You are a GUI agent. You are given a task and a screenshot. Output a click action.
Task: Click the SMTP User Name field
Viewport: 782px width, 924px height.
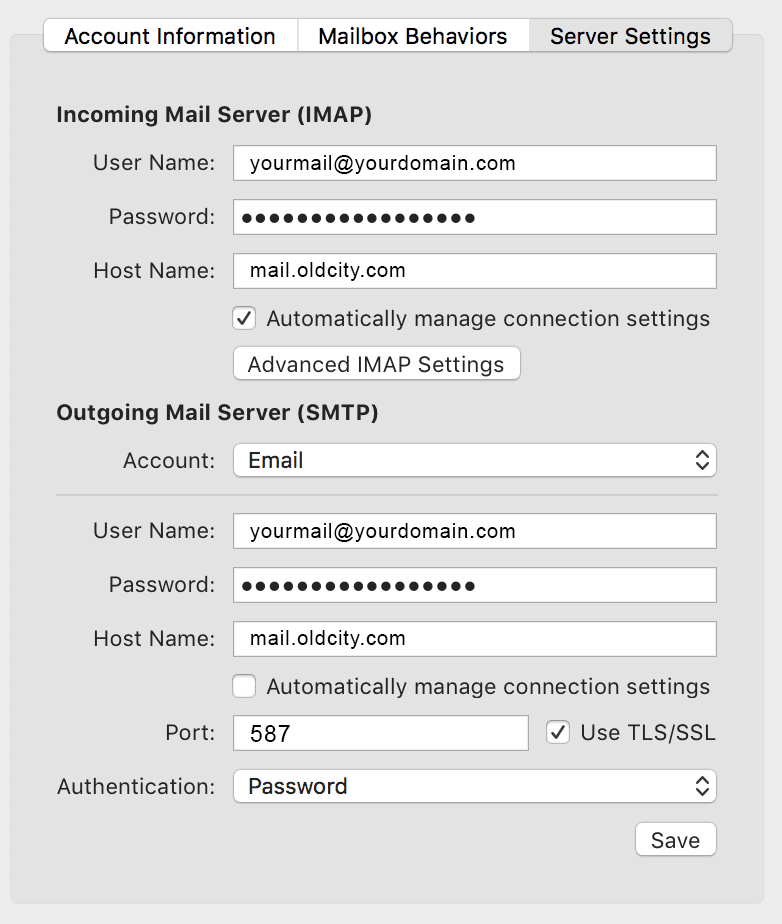[x=474, y=531]
